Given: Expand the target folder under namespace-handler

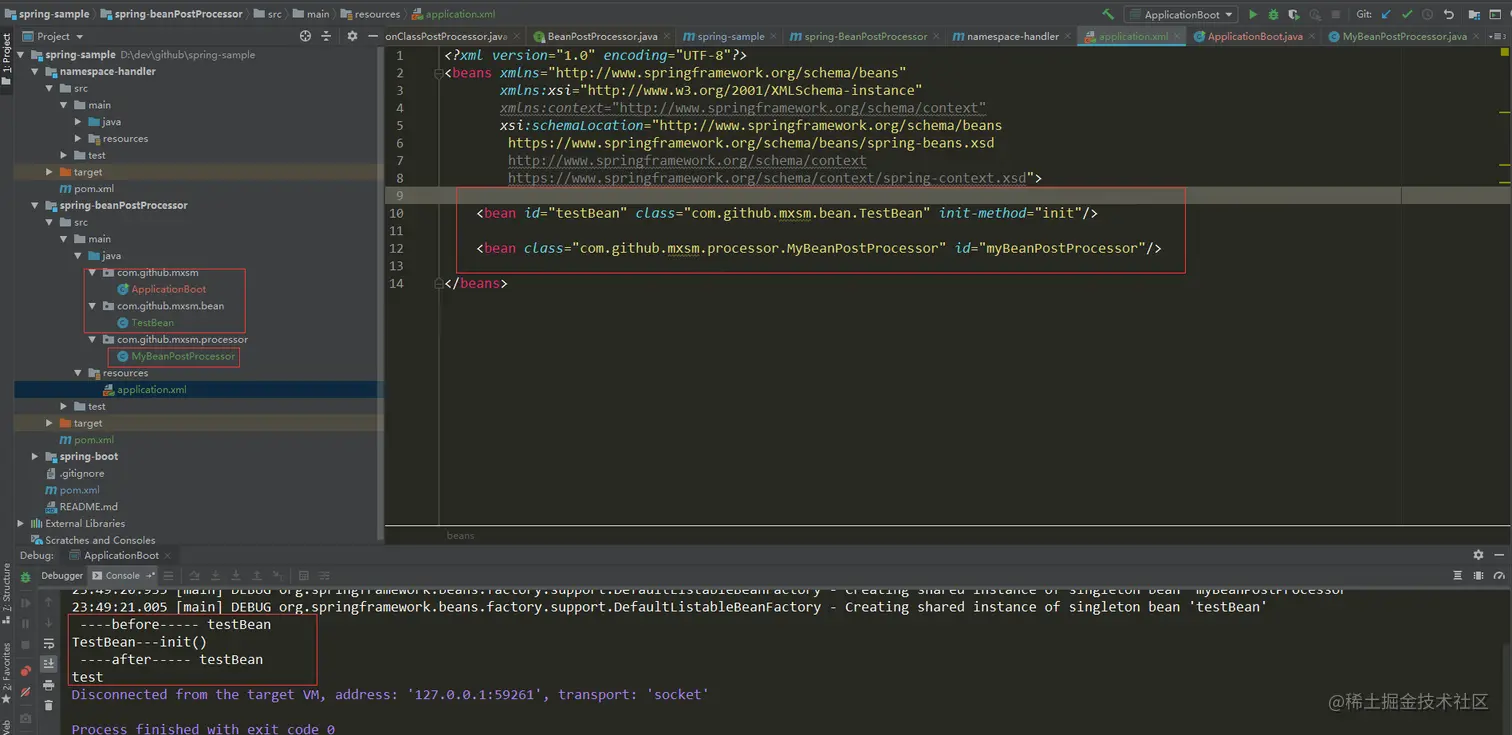Looking at the screenshot, I should pos(50,172).
